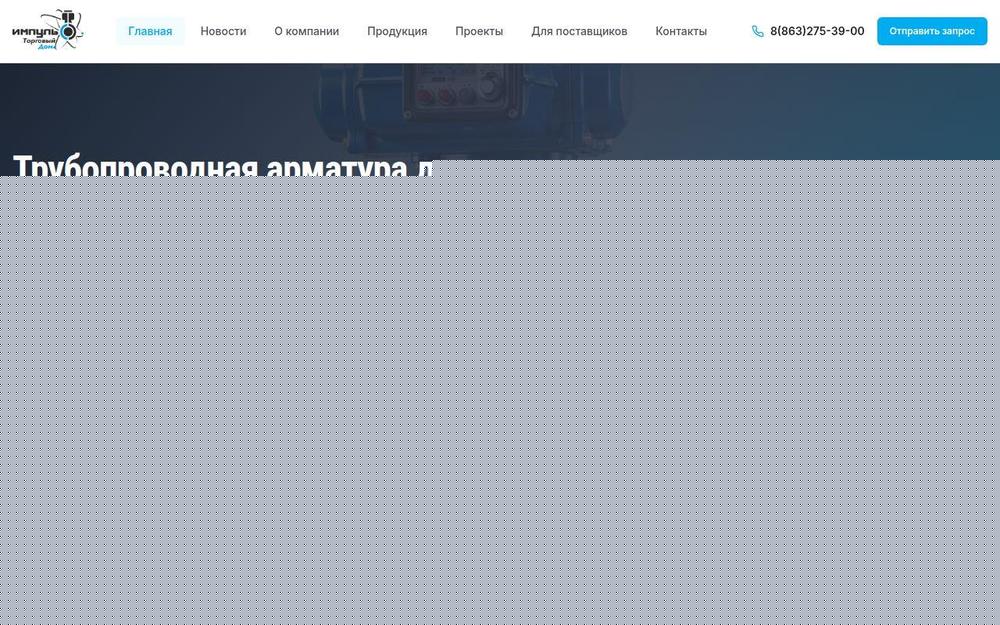Open the Продукция navigation item
This screenshot has height=625, width=1000.
(397, 31)
